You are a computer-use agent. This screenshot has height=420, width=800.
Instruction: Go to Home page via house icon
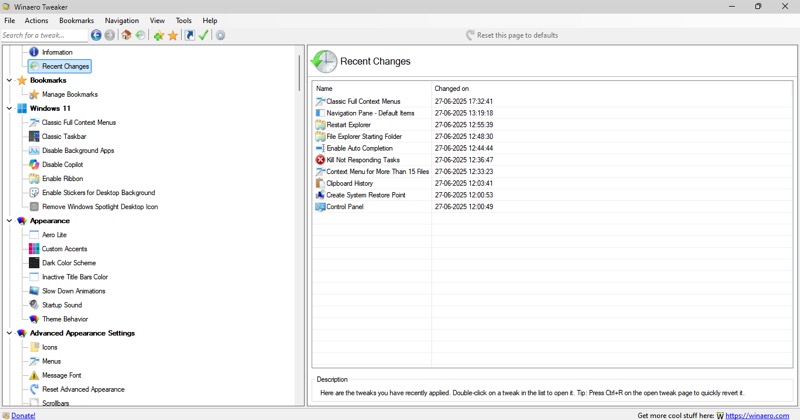point(126,35)
